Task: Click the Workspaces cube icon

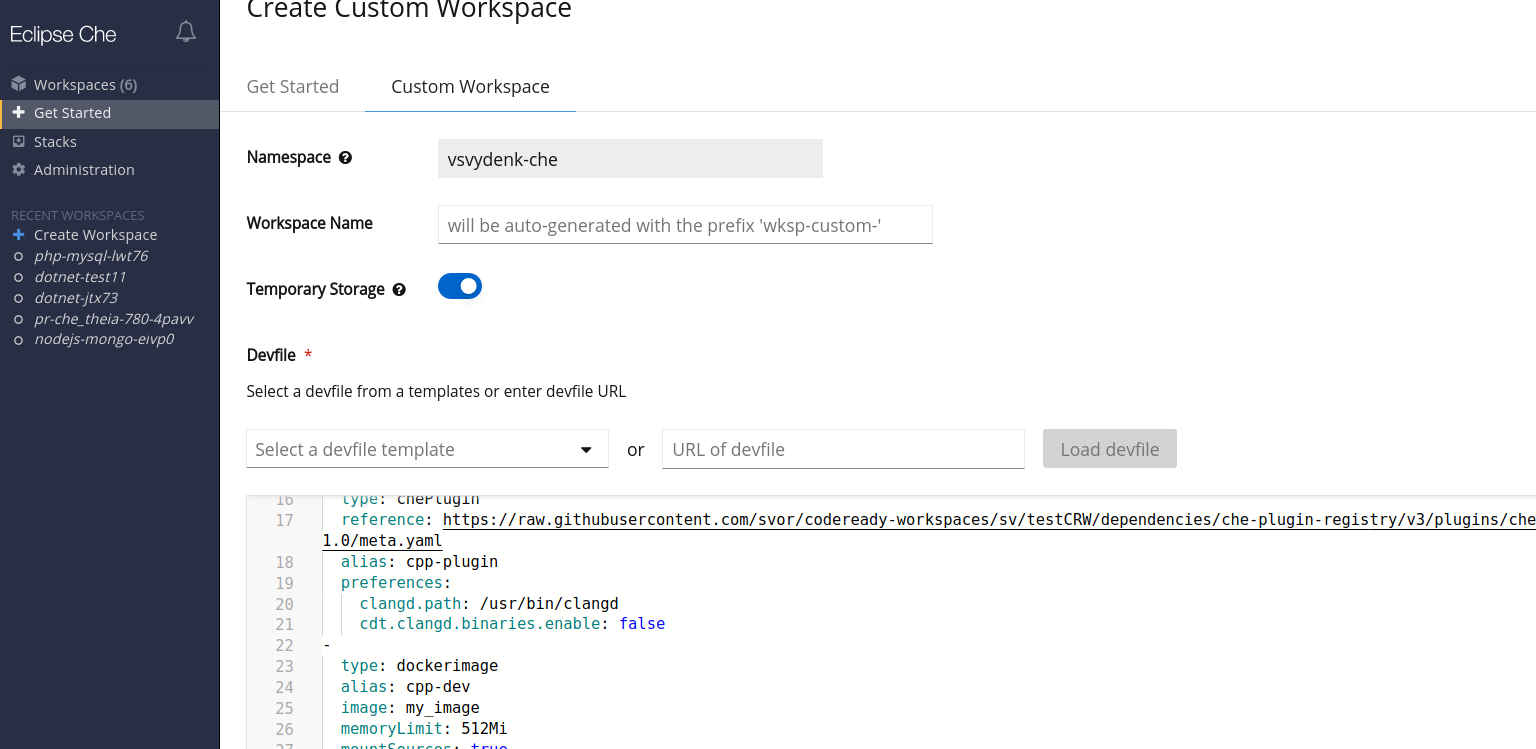Action: 18,84
